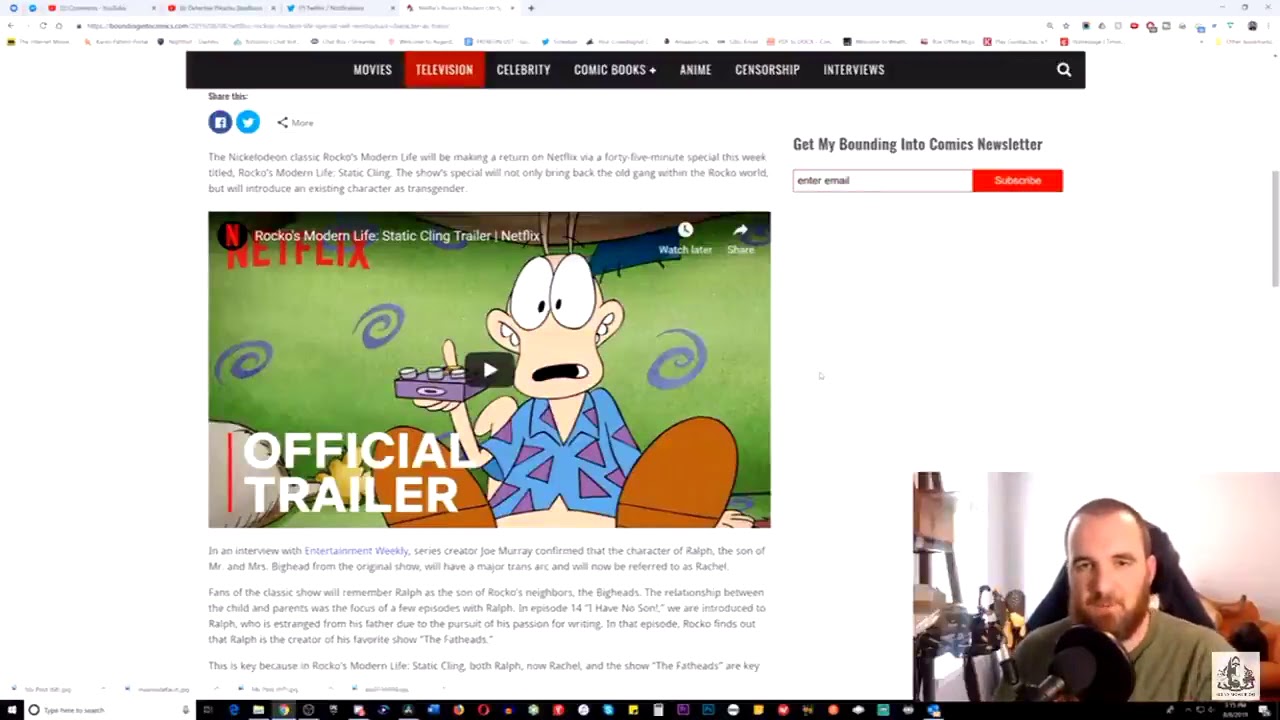Go to the Anime section
The height and width of the screenshot is (720, 1280).
(x=695, y=70)
